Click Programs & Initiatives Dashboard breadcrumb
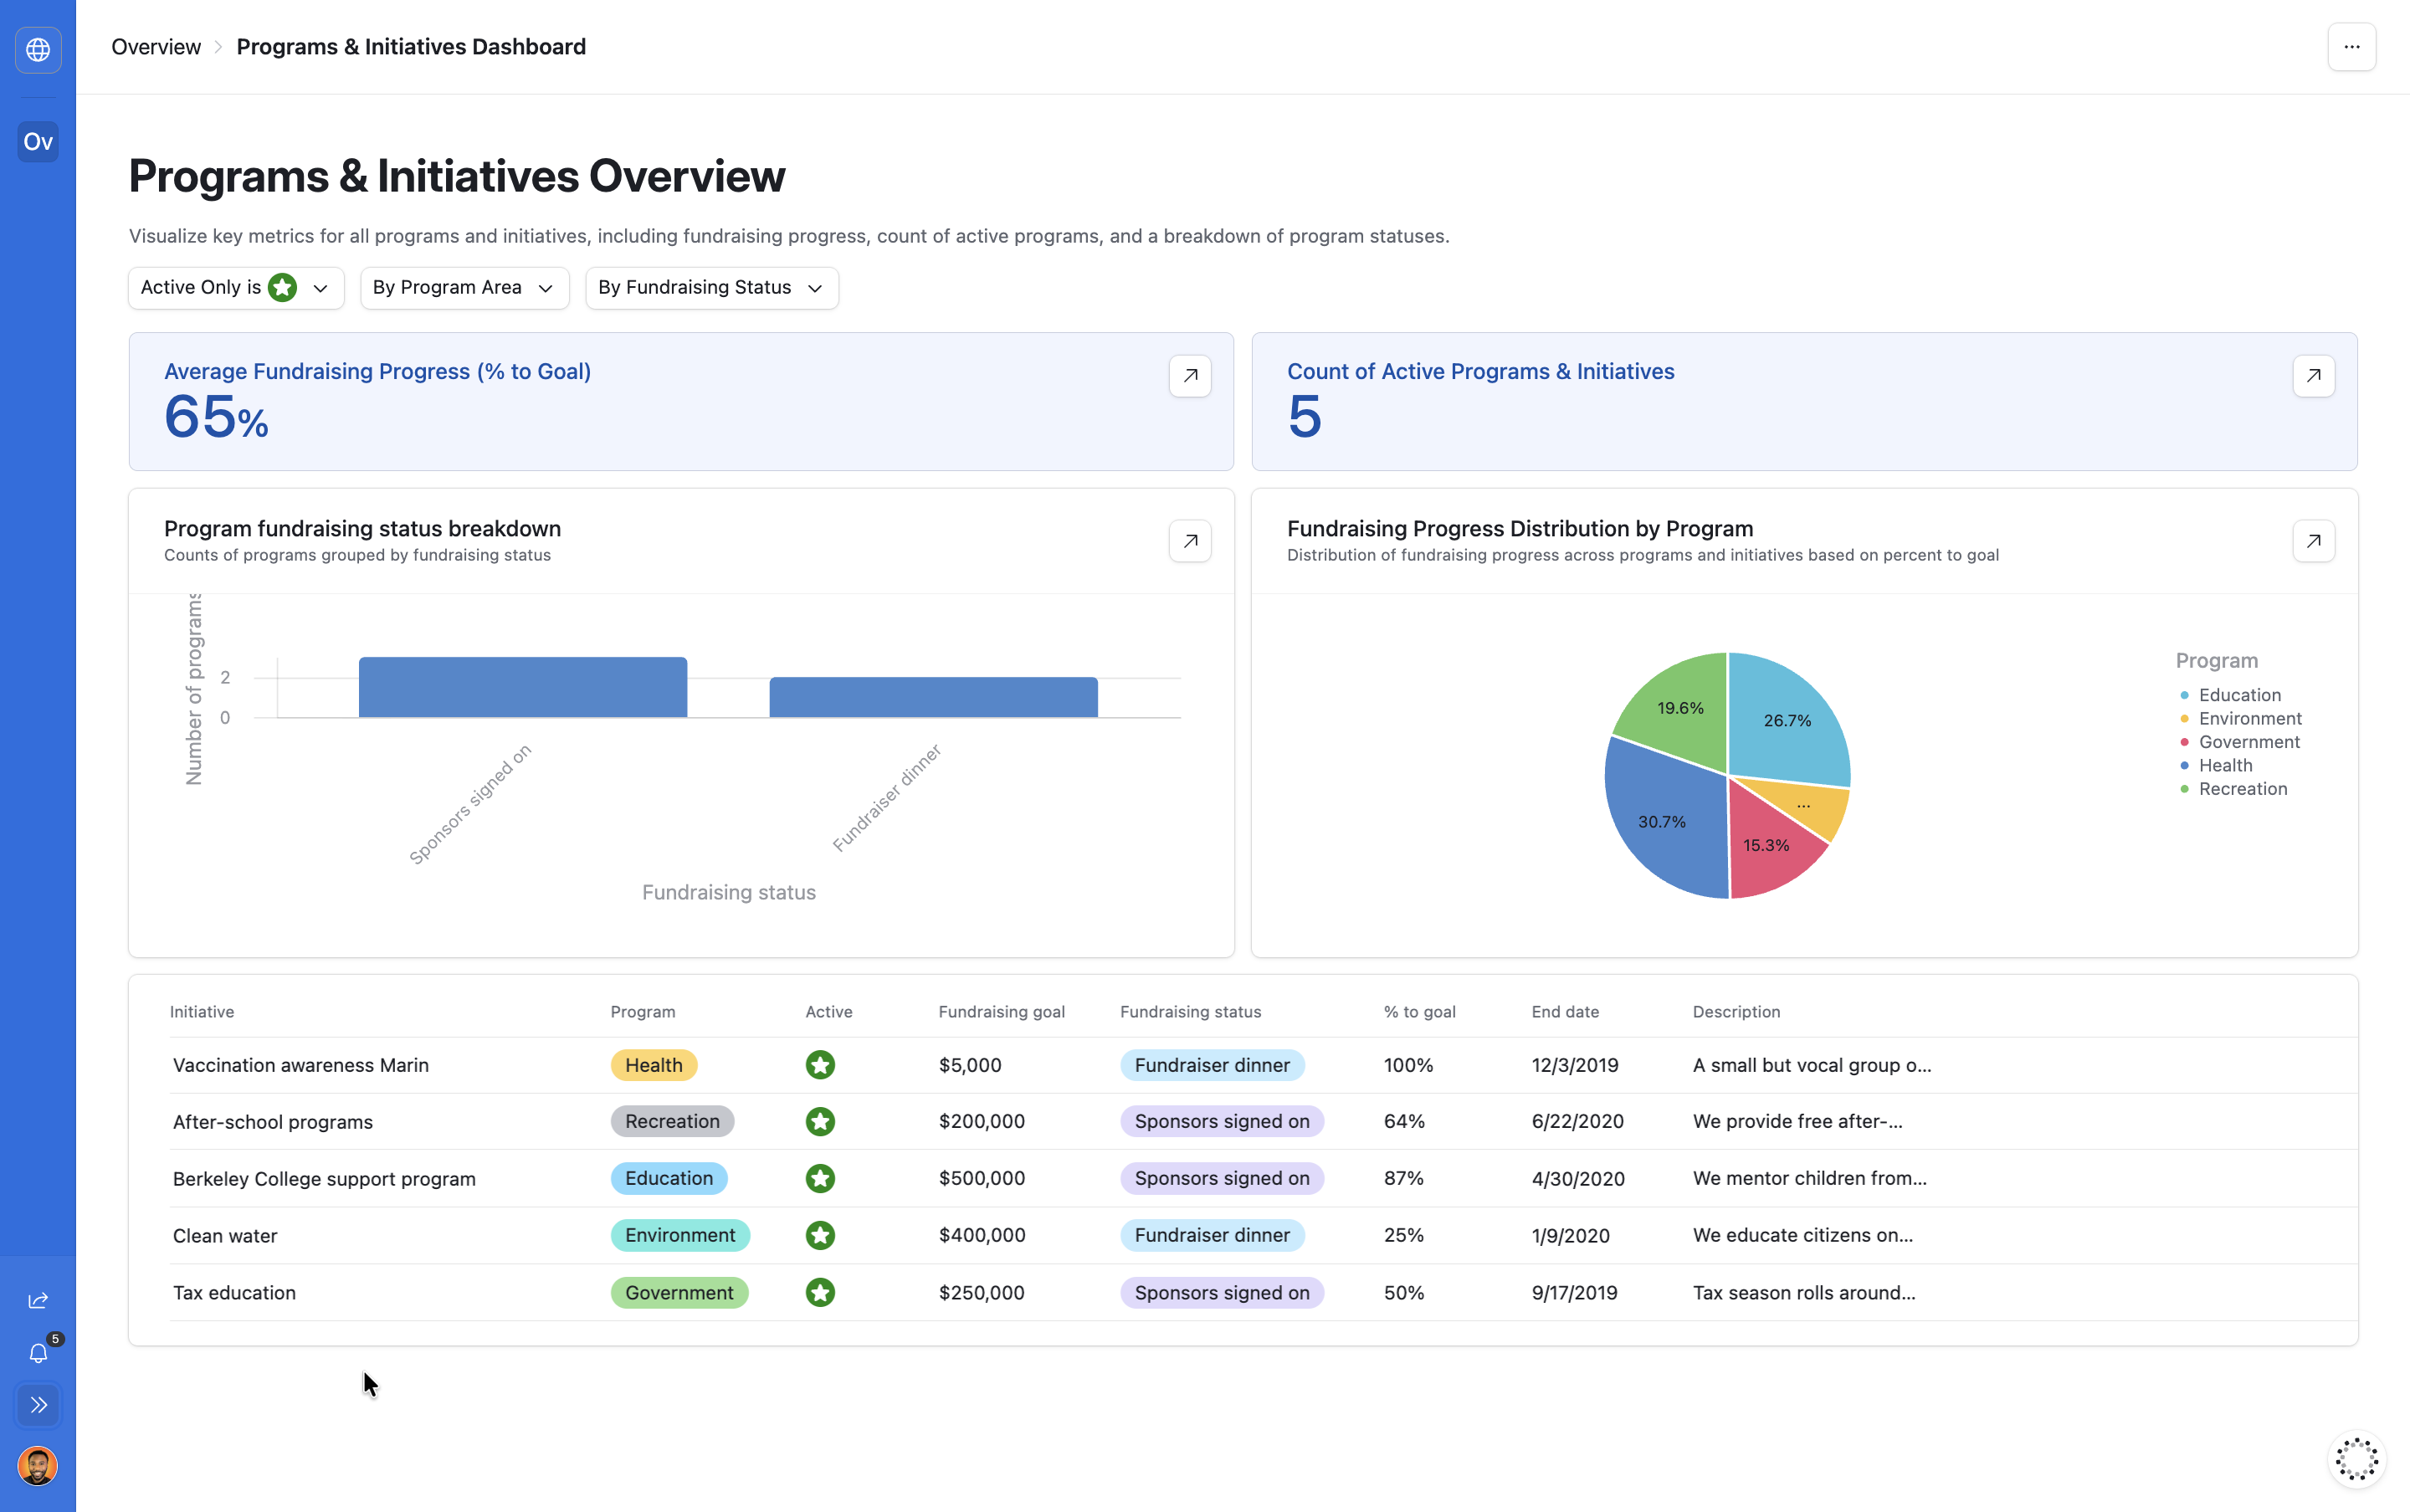The image size is (2410, 1512). coord(411,47)
